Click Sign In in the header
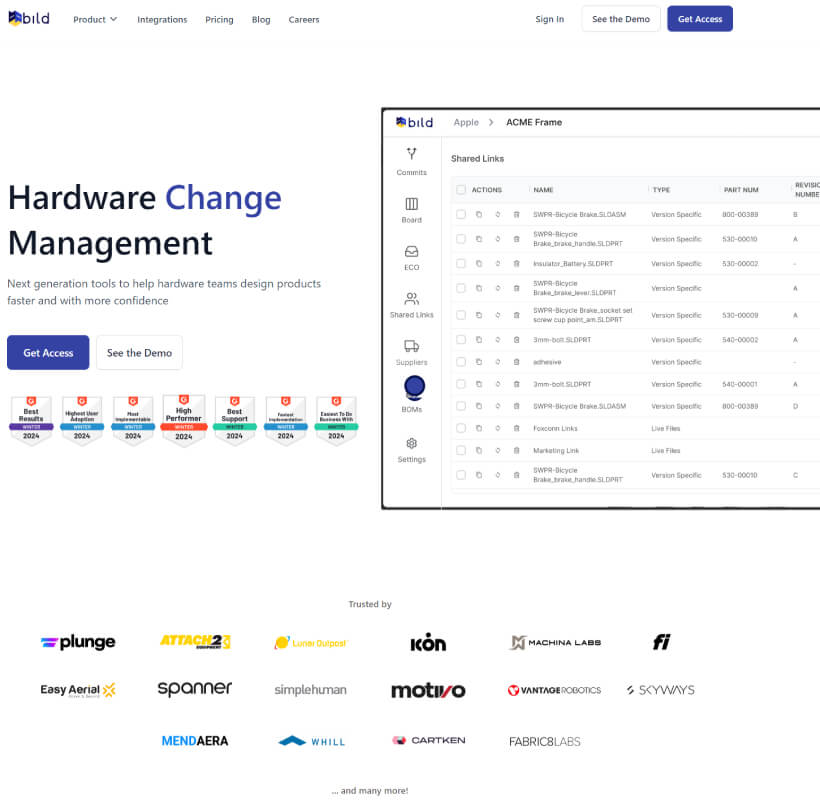Screen dimensions: 820x800 point(550,19)
